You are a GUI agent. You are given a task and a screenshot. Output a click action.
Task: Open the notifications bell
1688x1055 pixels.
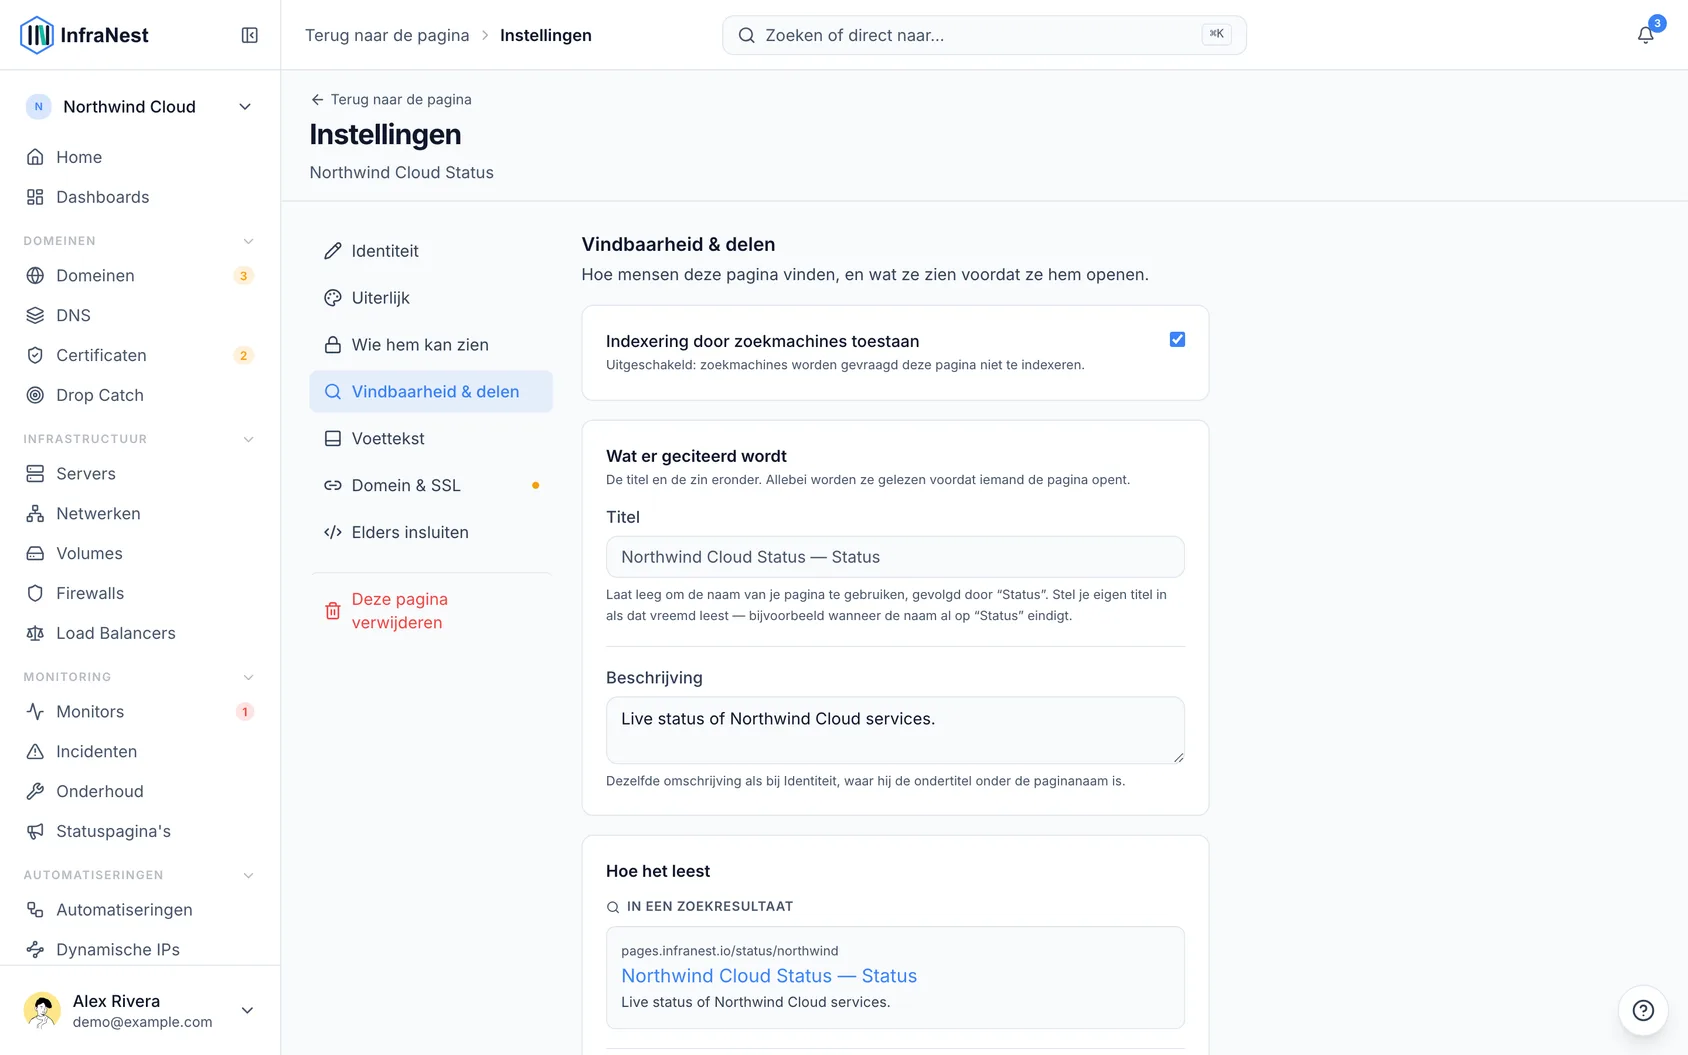tap(1645, 35)
